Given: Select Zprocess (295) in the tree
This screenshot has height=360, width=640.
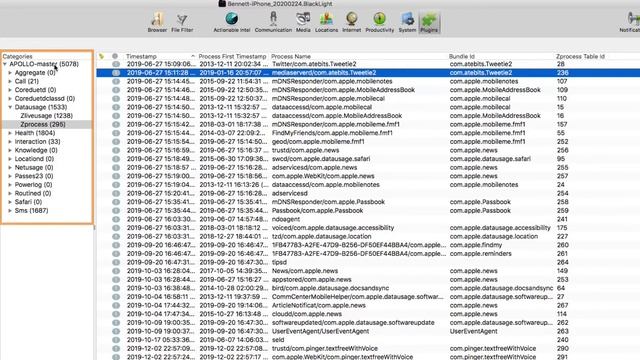Looking at the screenshot, I should 43,124.
